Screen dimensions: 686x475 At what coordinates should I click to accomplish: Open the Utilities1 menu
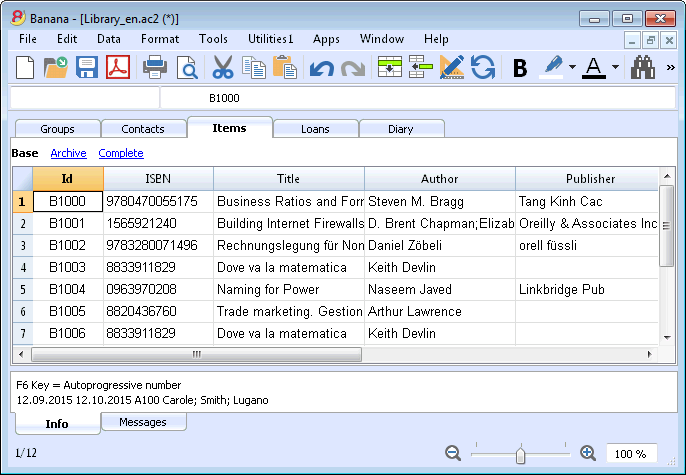click(270, 39)
